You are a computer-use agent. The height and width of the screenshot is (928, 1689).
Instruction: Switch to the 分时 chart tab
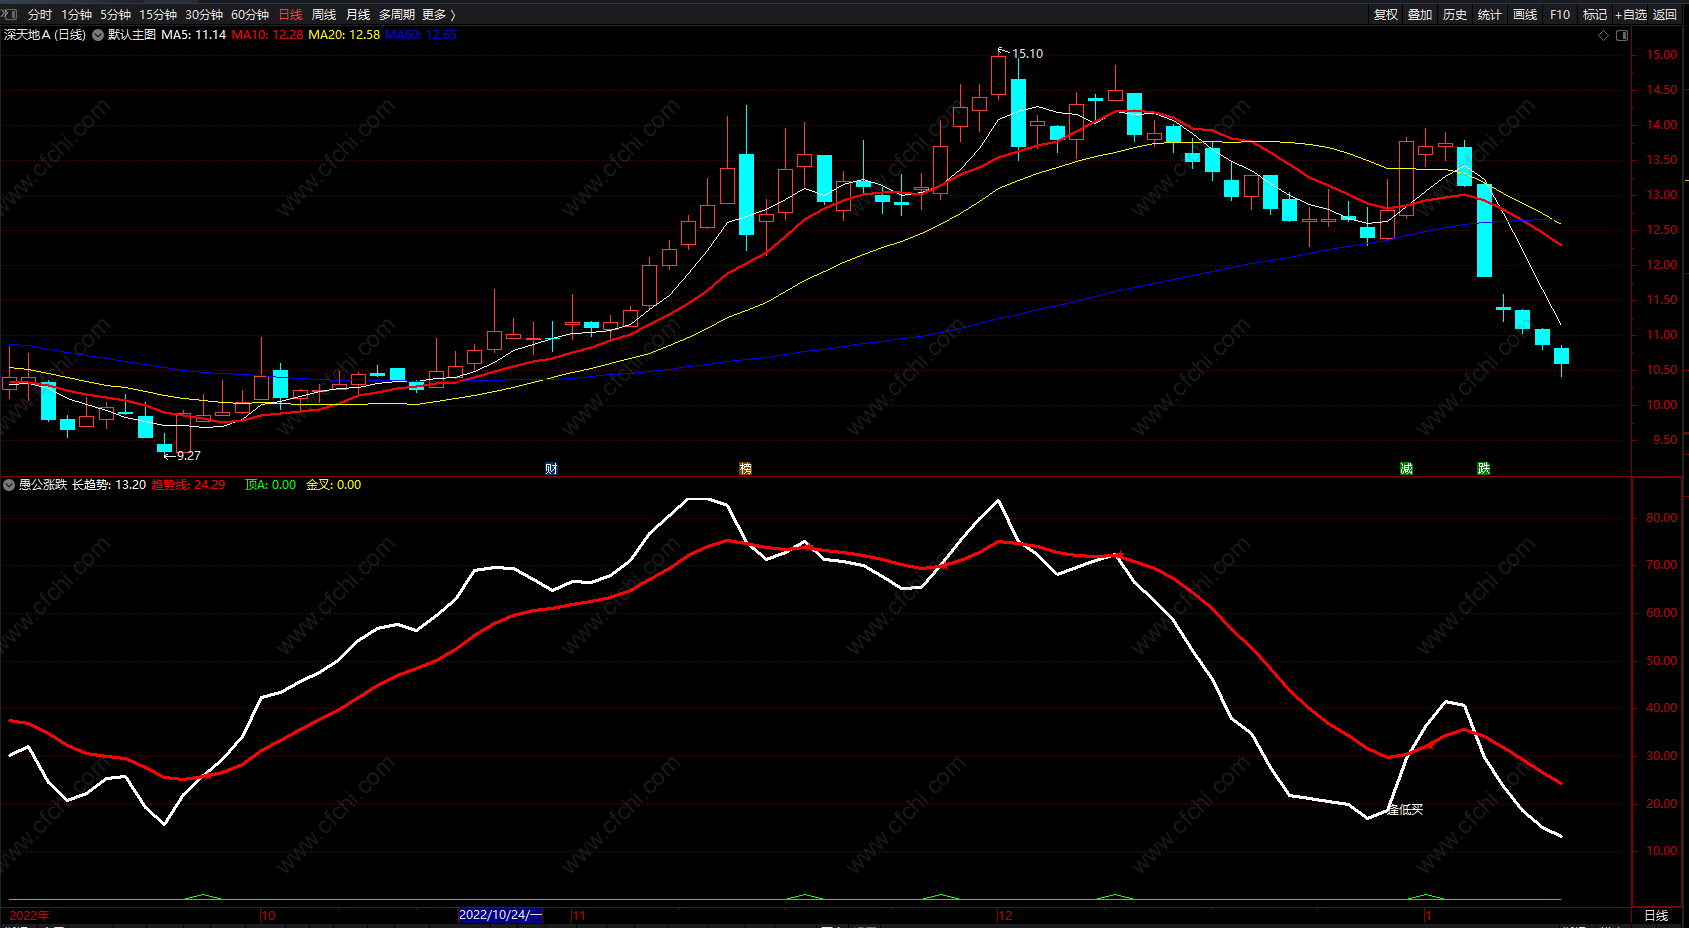[40, 14]
